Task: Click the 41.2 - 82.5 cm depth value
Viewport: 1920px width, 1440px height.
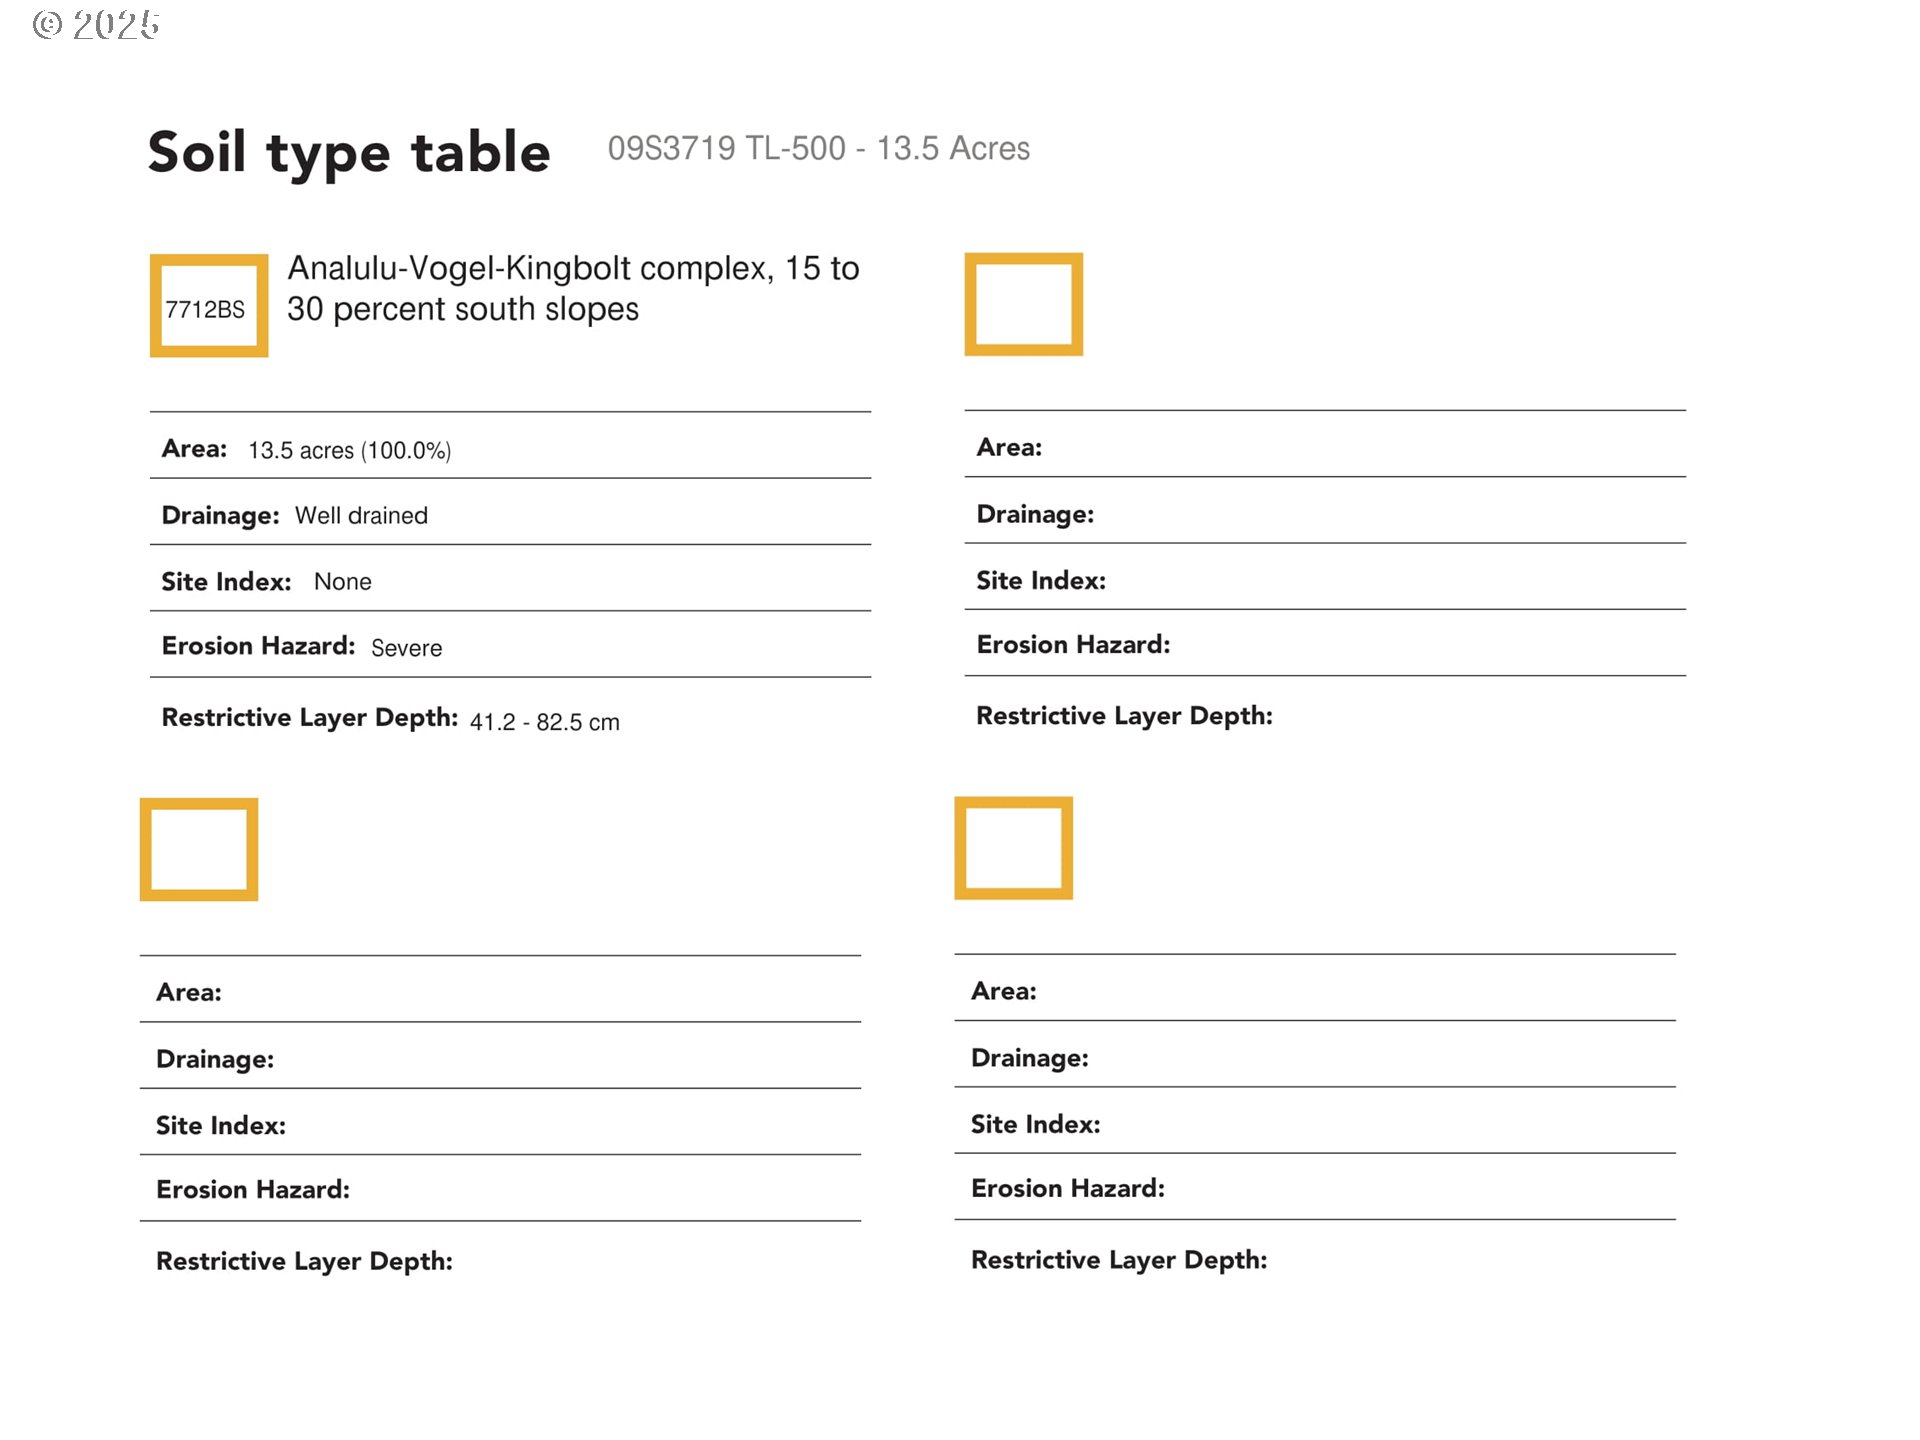Action: coord(544,722)
